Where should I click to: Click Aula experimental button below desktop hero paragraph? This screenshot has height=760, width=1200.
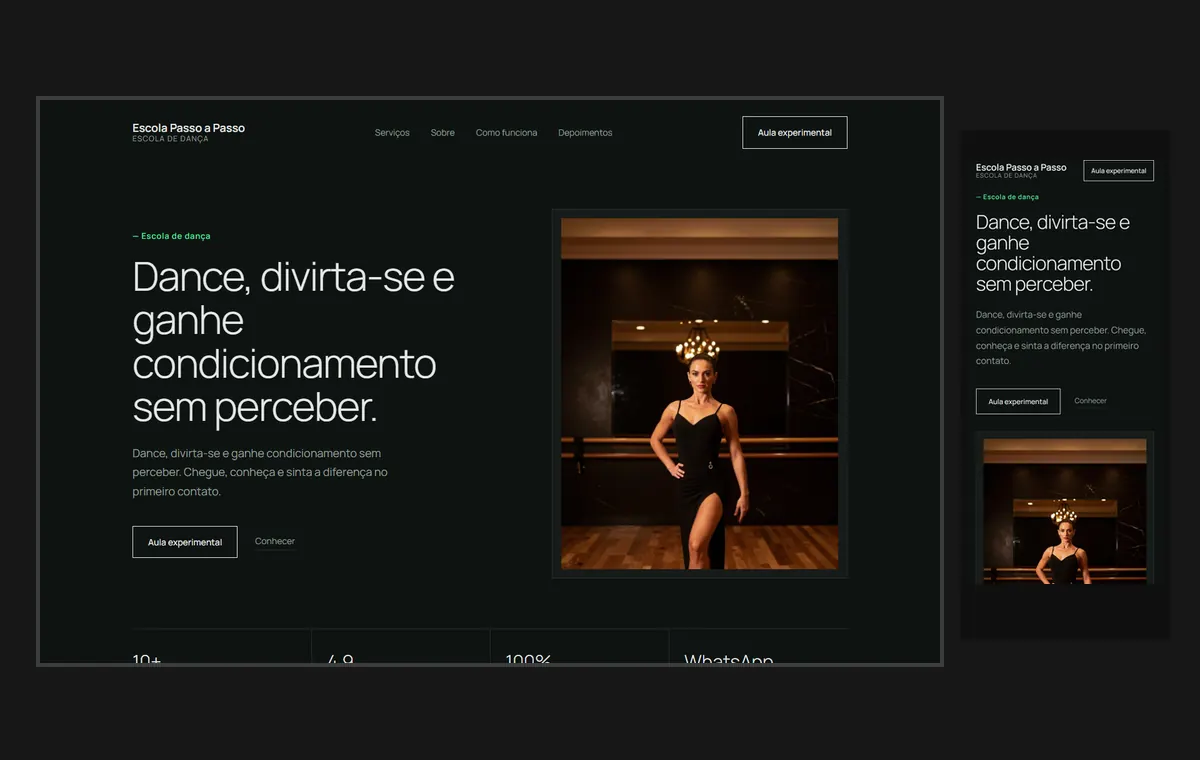click(185, 542)
